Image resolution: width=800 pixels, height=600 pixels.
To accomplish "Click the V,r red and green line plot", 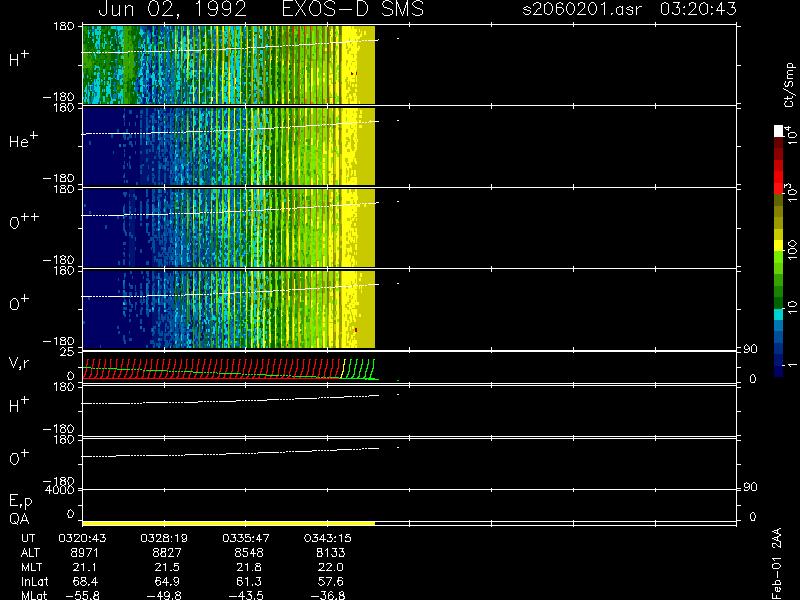I will [231, 369].
